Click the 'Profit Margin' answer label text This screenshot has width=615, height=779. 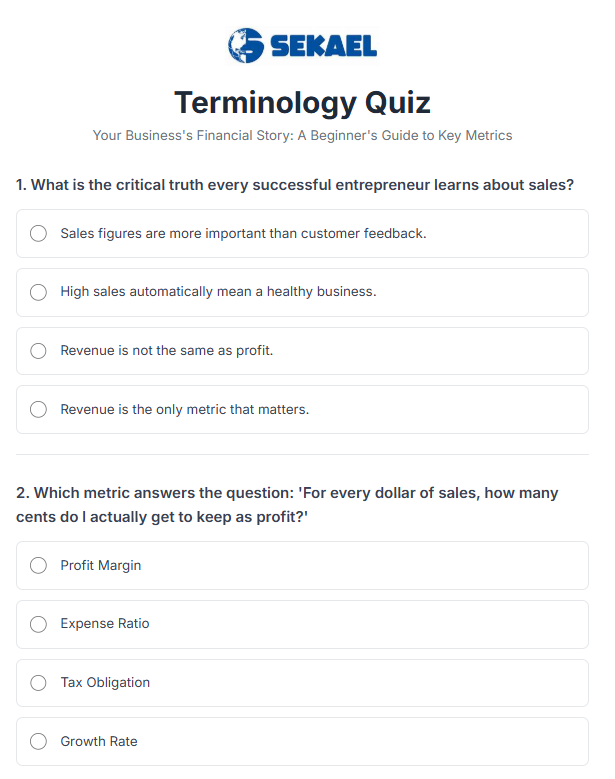(x=101, y=566)
